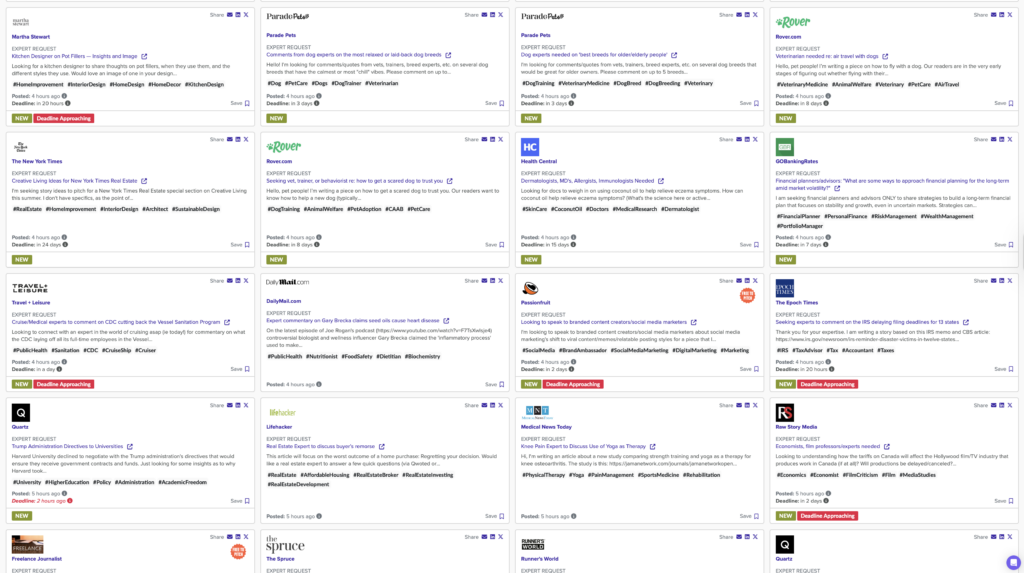Select the #CoconutOil hashtag tag
The height and width of the screenshot is (573, 1024).
(x=565, y=209)
